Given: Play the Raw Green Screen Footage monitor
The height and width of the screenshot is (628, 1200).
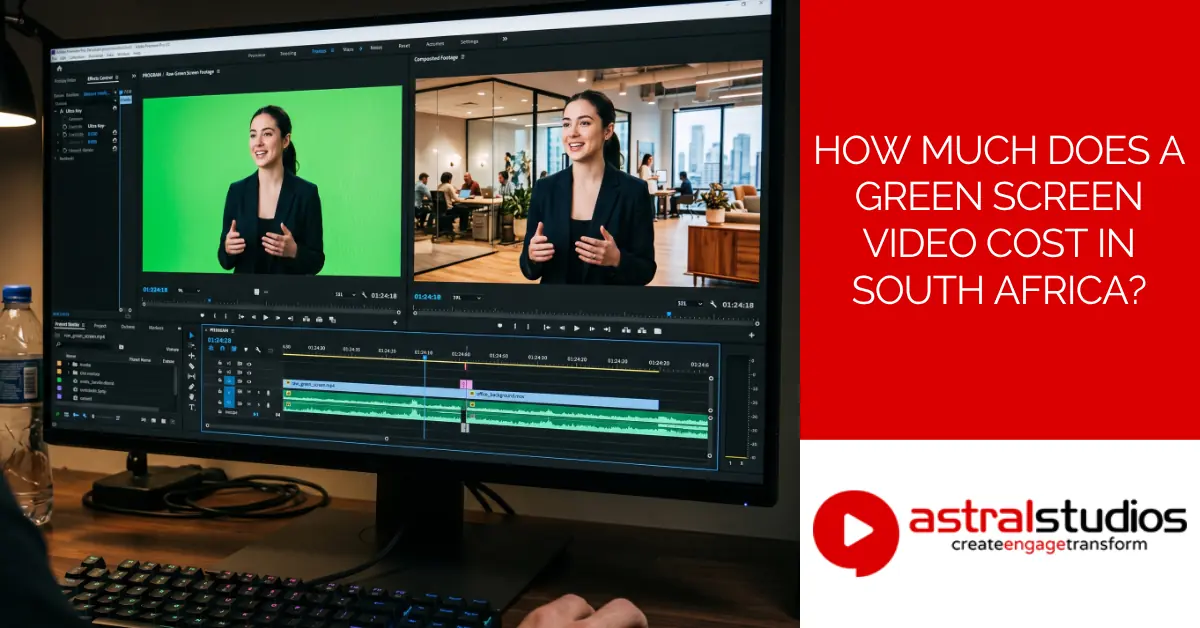Looking at the screenshot, I should [x=265, y=317].
